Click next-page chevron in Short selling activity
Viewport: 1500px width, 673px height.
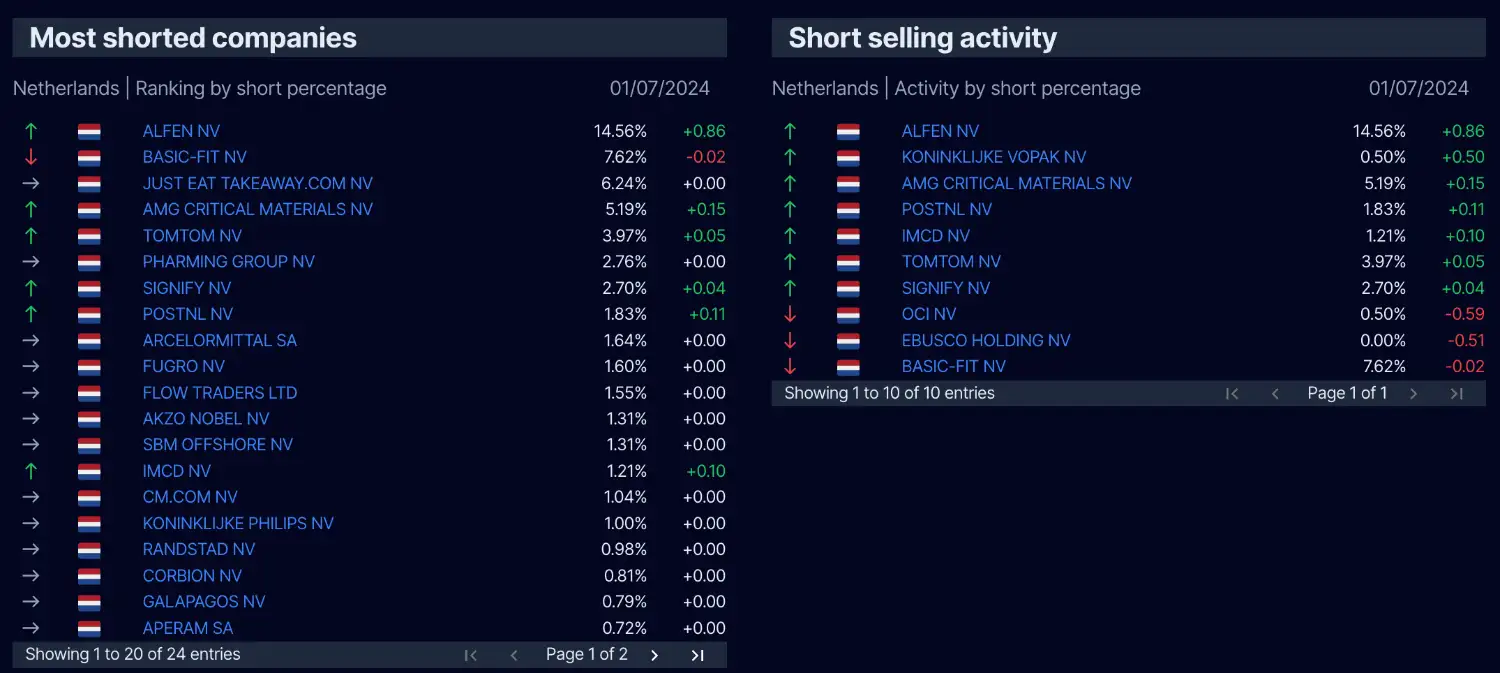point(1414,393)
